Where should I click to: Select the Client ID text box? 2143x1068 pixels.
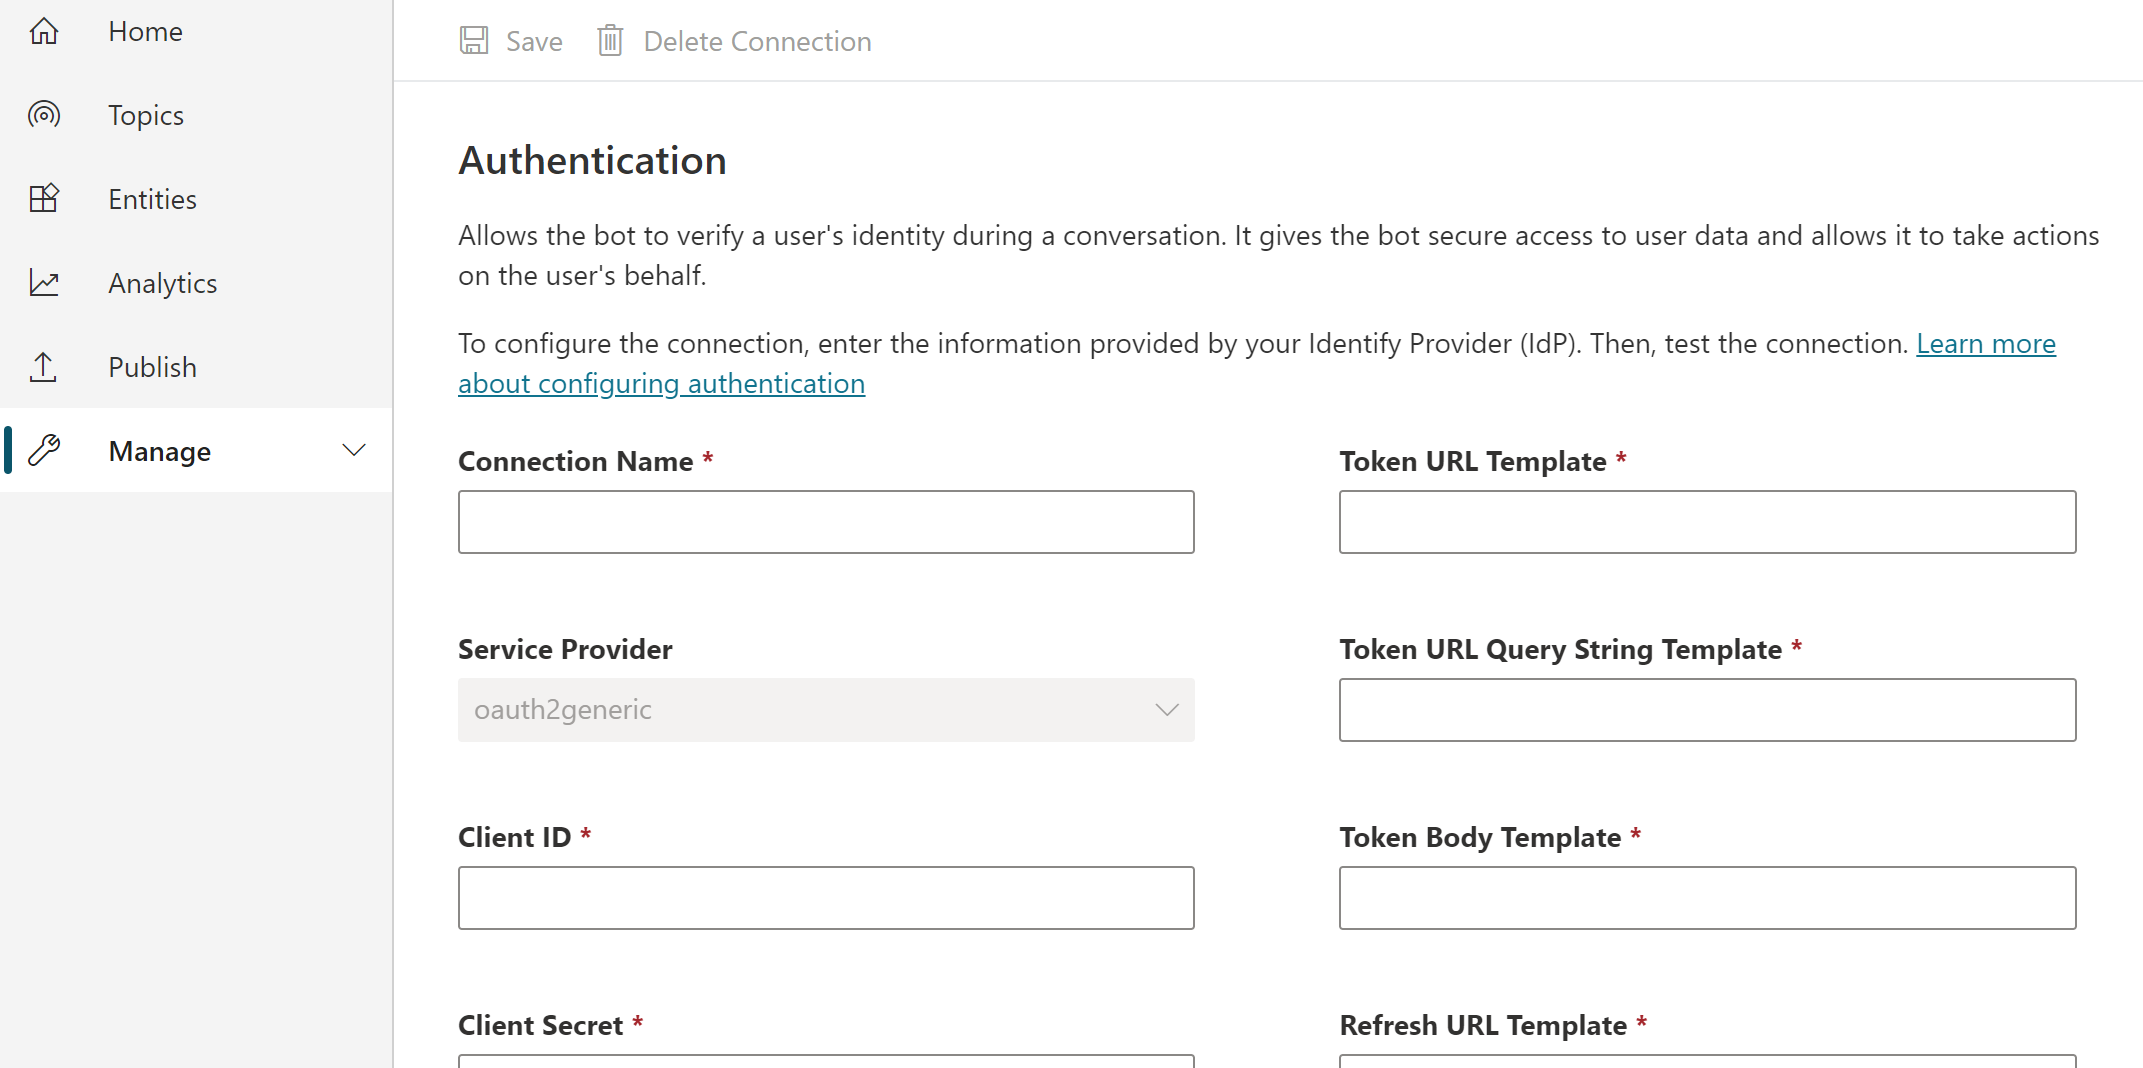(826, 898)
